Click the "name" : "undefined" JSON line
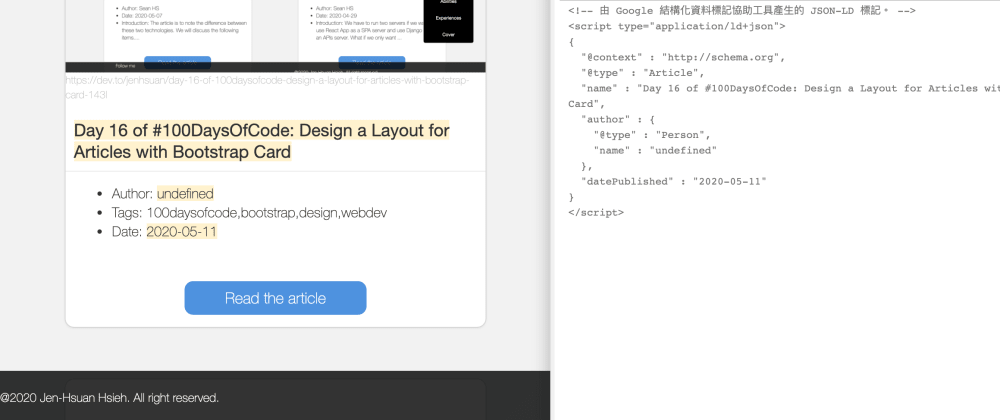 click(x=655, y=150)
